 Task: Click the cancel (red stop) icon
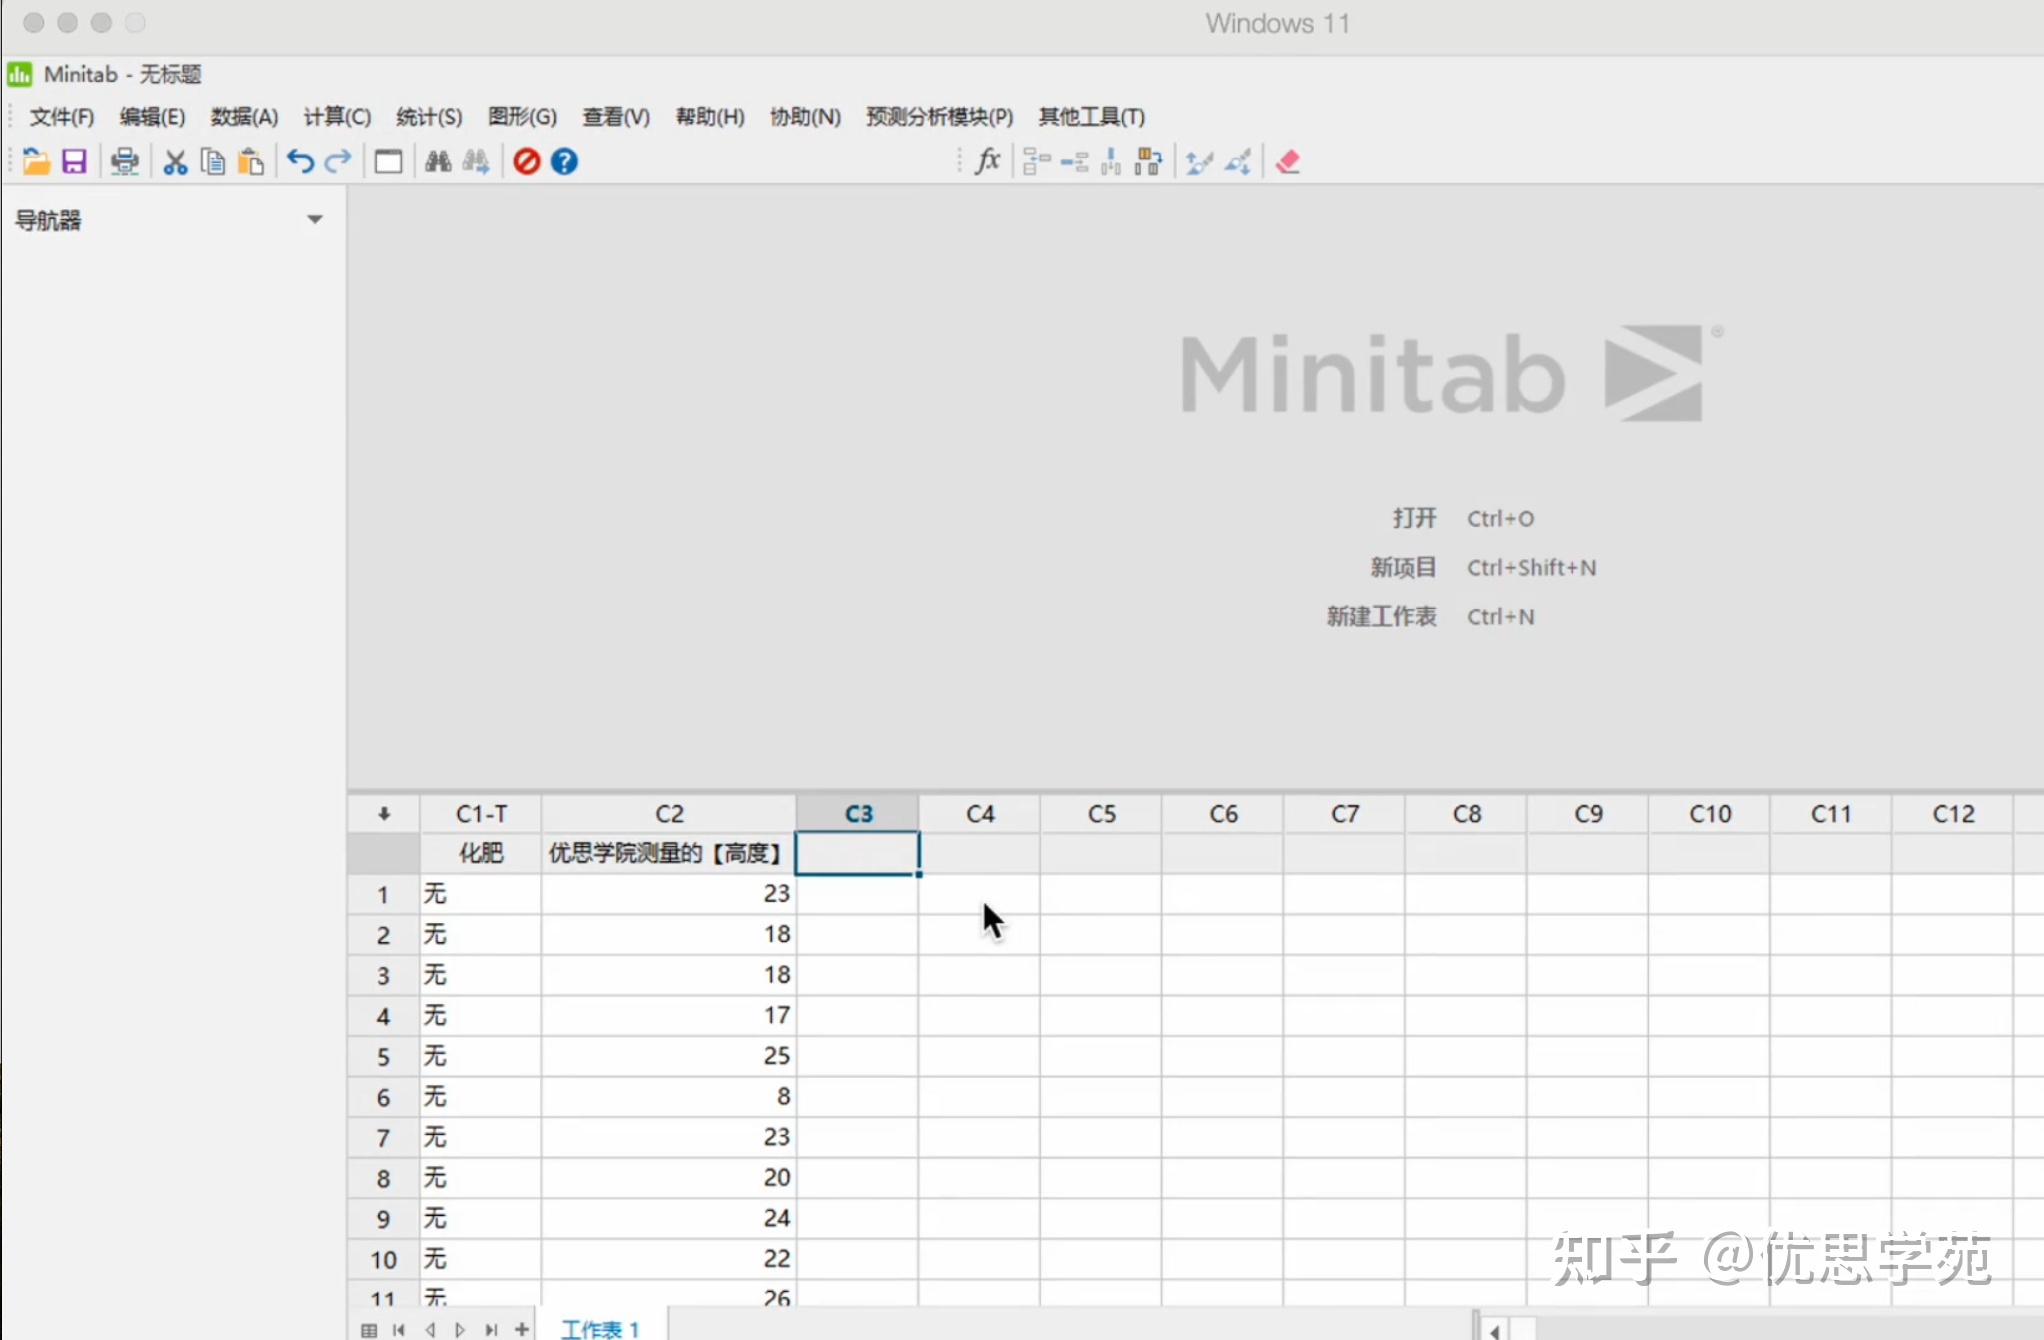pos(525,161)
